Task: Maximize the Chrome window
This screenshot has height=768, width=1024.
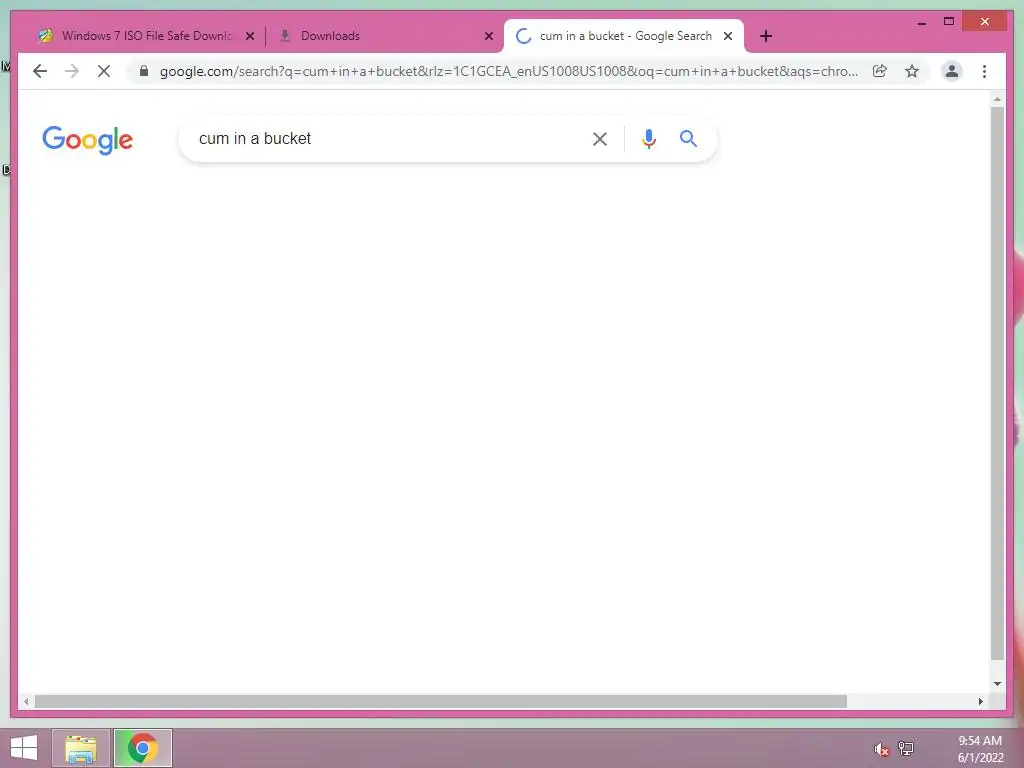Action: (949, 22)
